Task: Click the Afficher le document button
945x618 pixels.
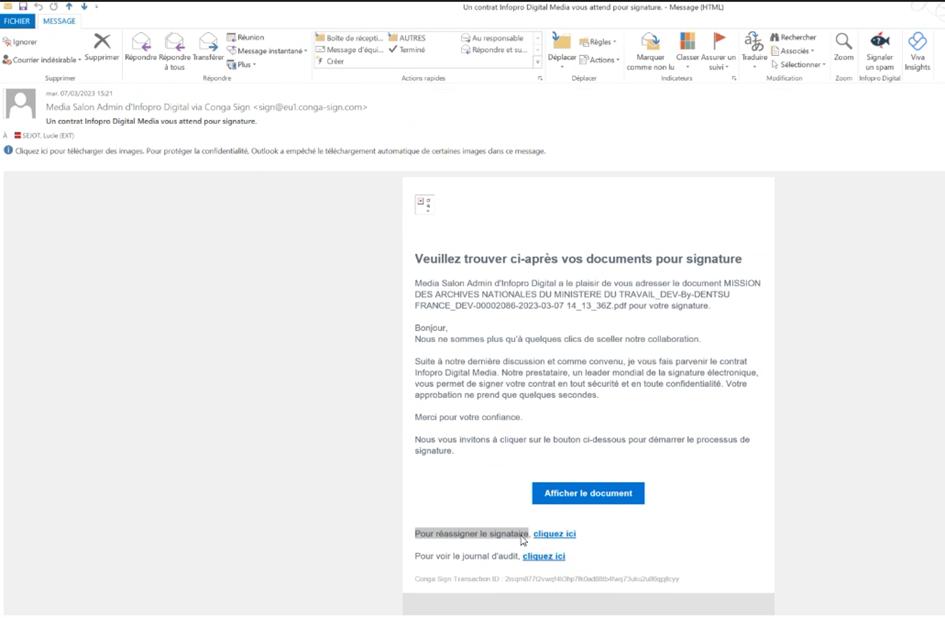Action: [x=588, y=493]
